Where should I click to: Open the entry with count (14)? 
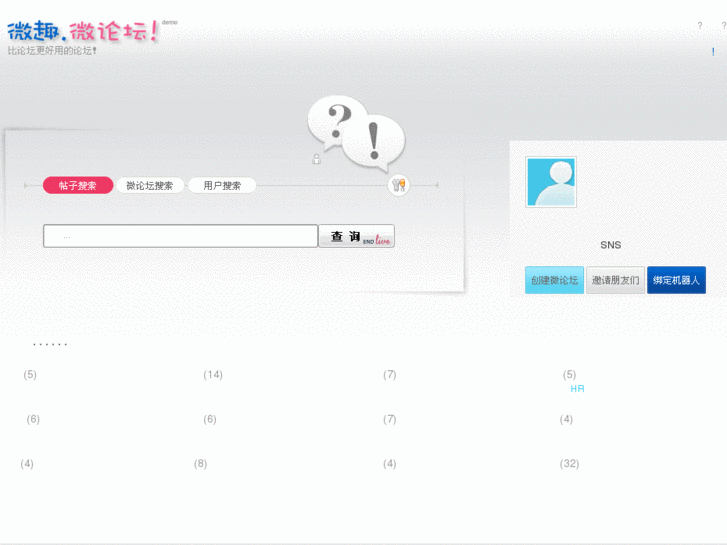click(213, 374)
